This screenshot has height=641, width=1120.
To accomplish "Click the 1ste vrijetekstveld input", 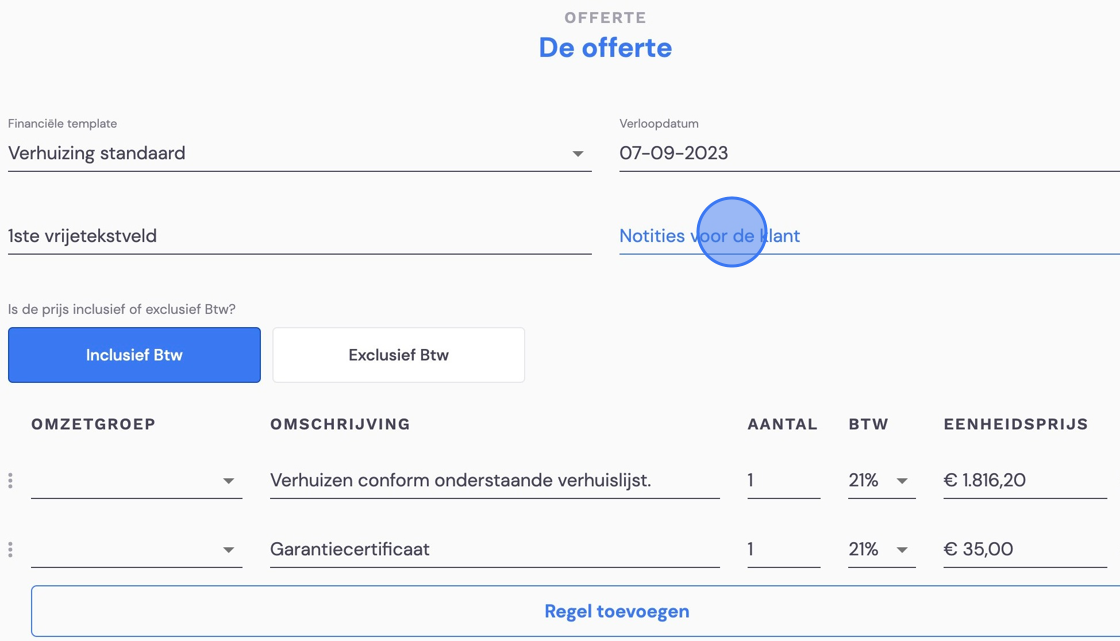I will click(299, 236).
